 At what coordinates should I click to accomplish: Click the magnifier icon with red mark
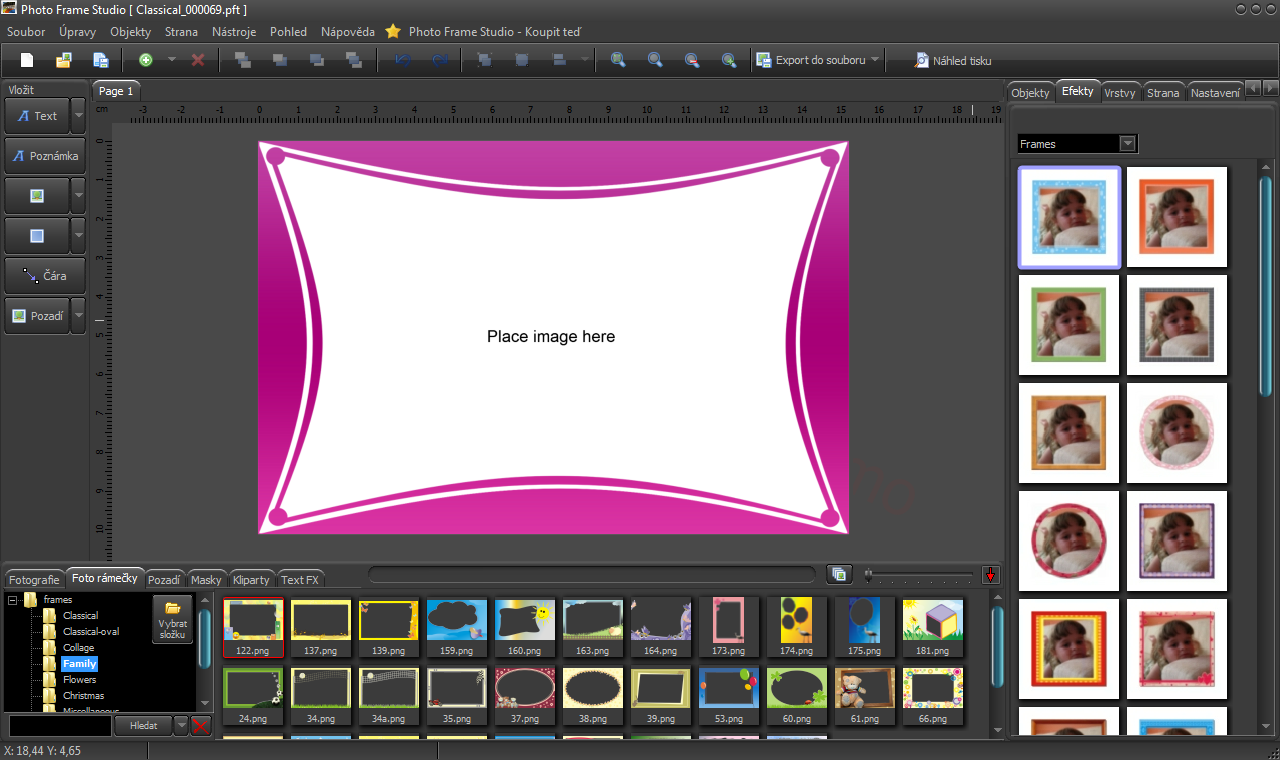pos(692,60)
